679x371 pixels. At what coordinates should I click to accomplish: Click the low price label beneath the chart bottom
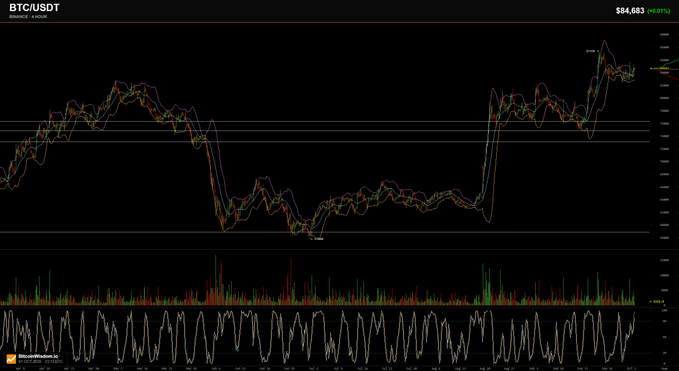click(319, 239)
